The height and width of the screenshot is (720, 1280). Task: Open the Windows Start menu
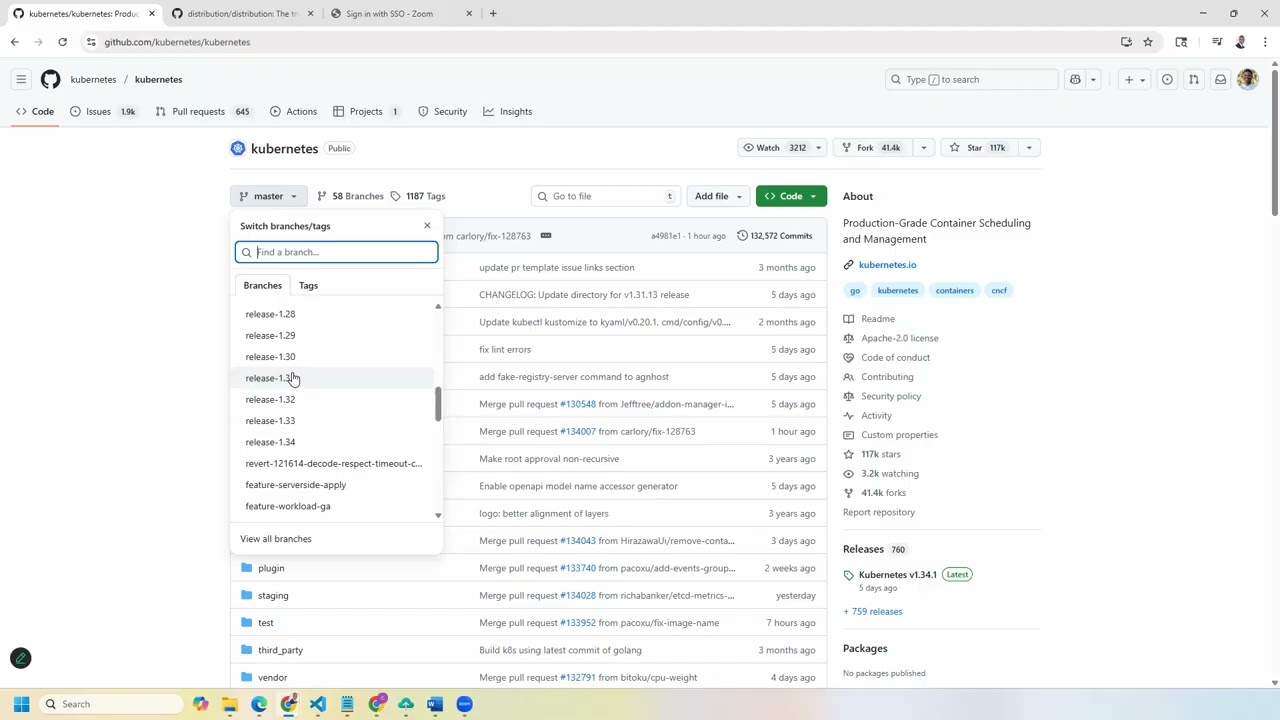click(21, 704)
